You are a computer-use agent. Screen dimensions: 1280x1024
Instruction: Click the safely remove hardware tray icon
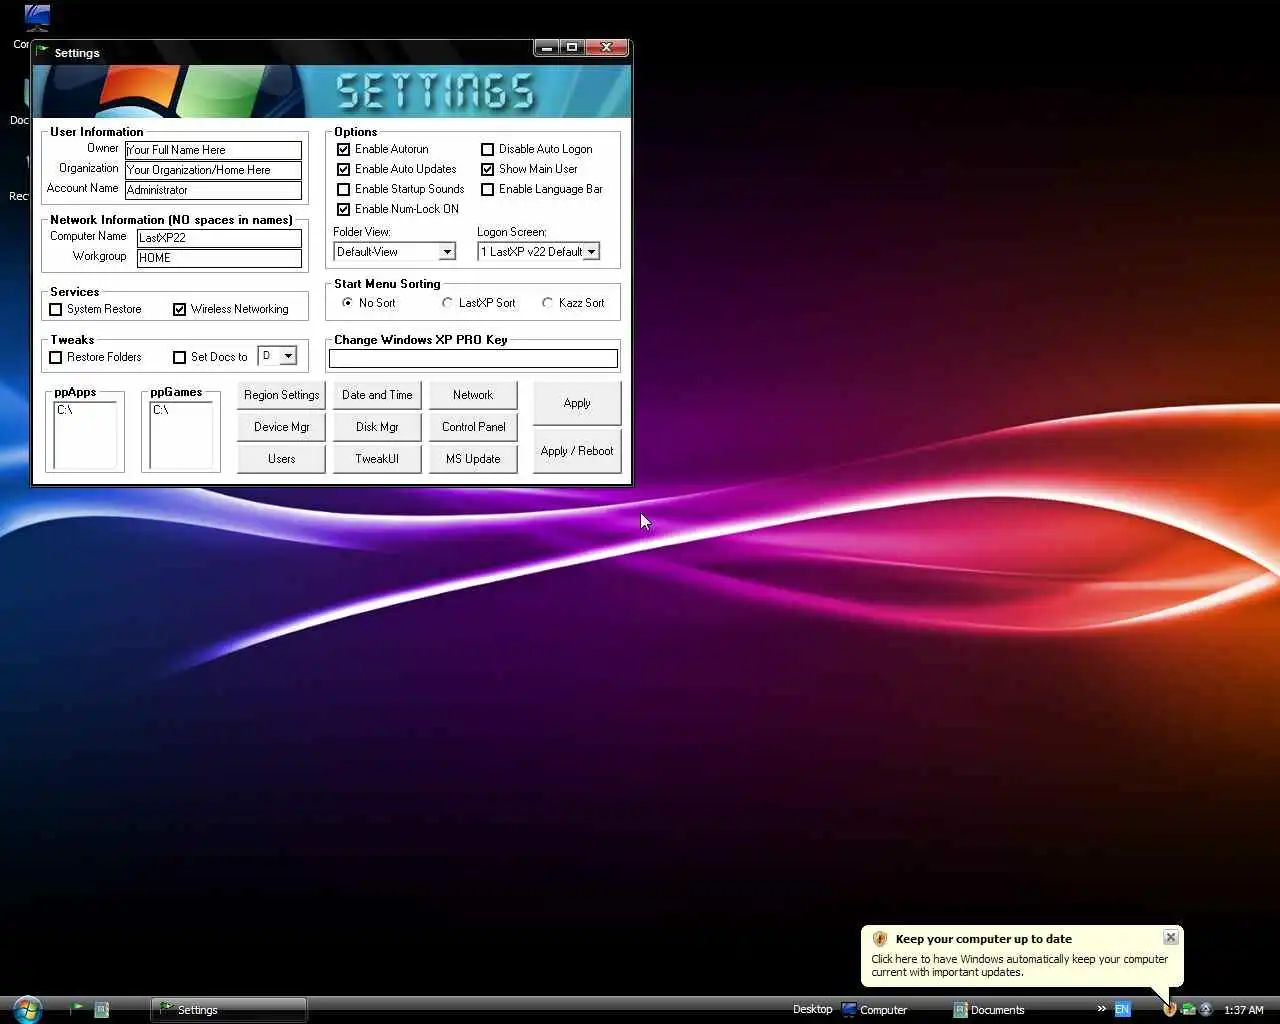[x=1206, y=1009]
